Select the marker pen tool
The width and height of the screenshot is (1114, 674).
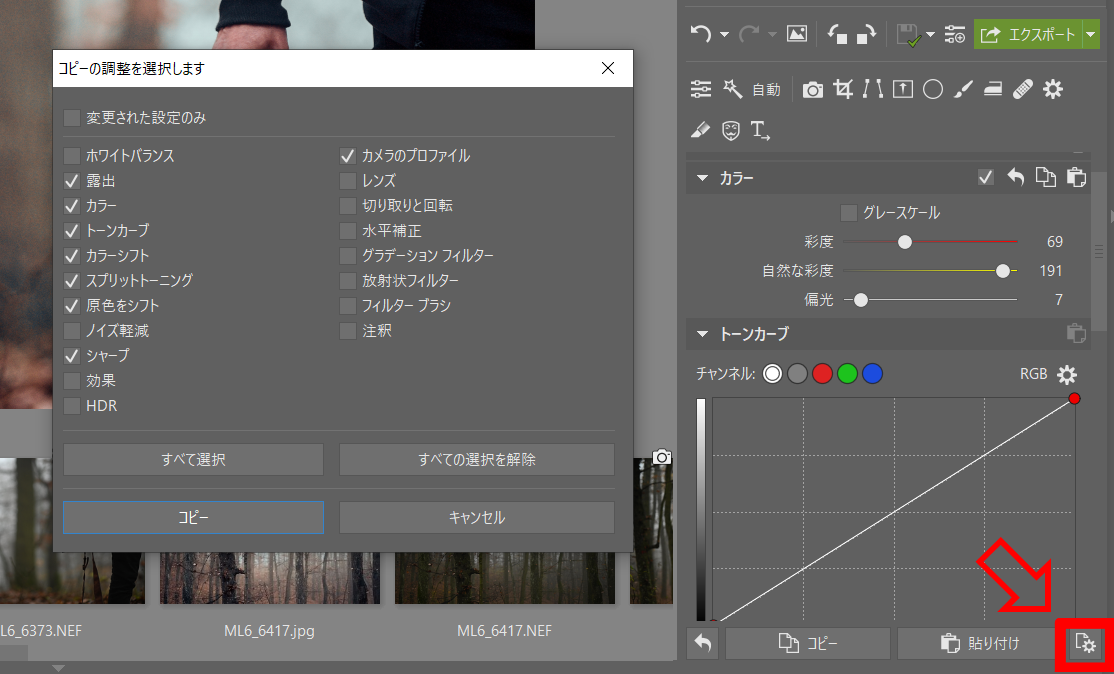pos(700,130)
